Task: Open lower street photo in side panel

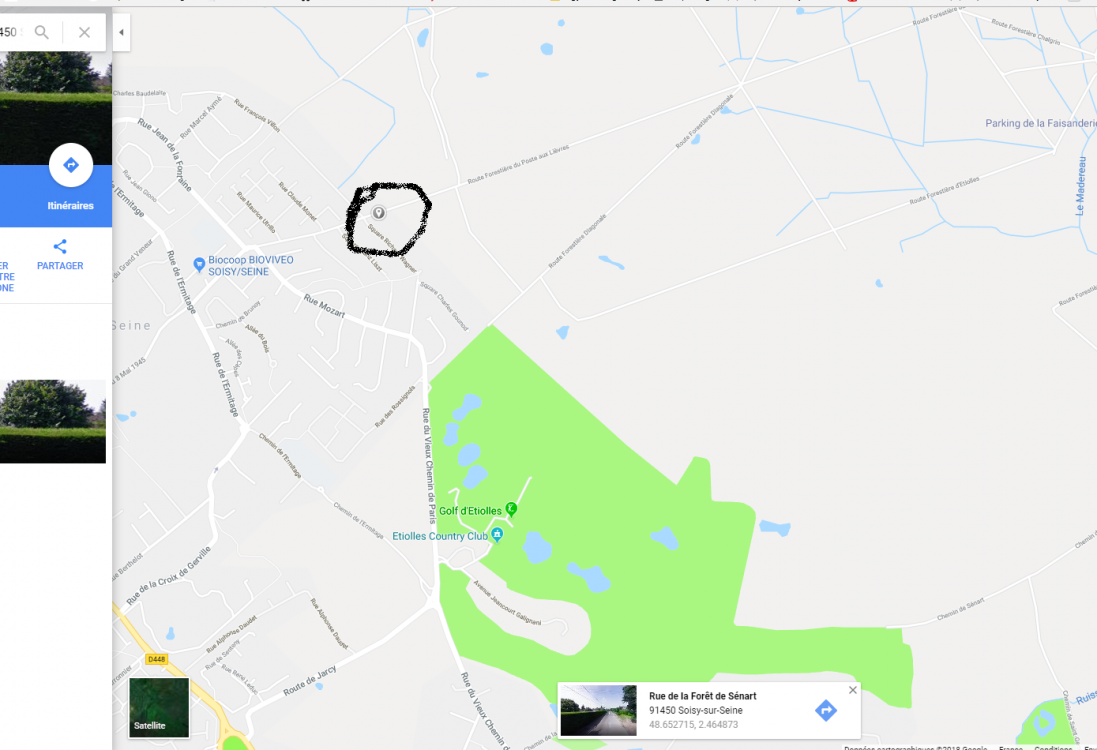Action: pos(52,421)
